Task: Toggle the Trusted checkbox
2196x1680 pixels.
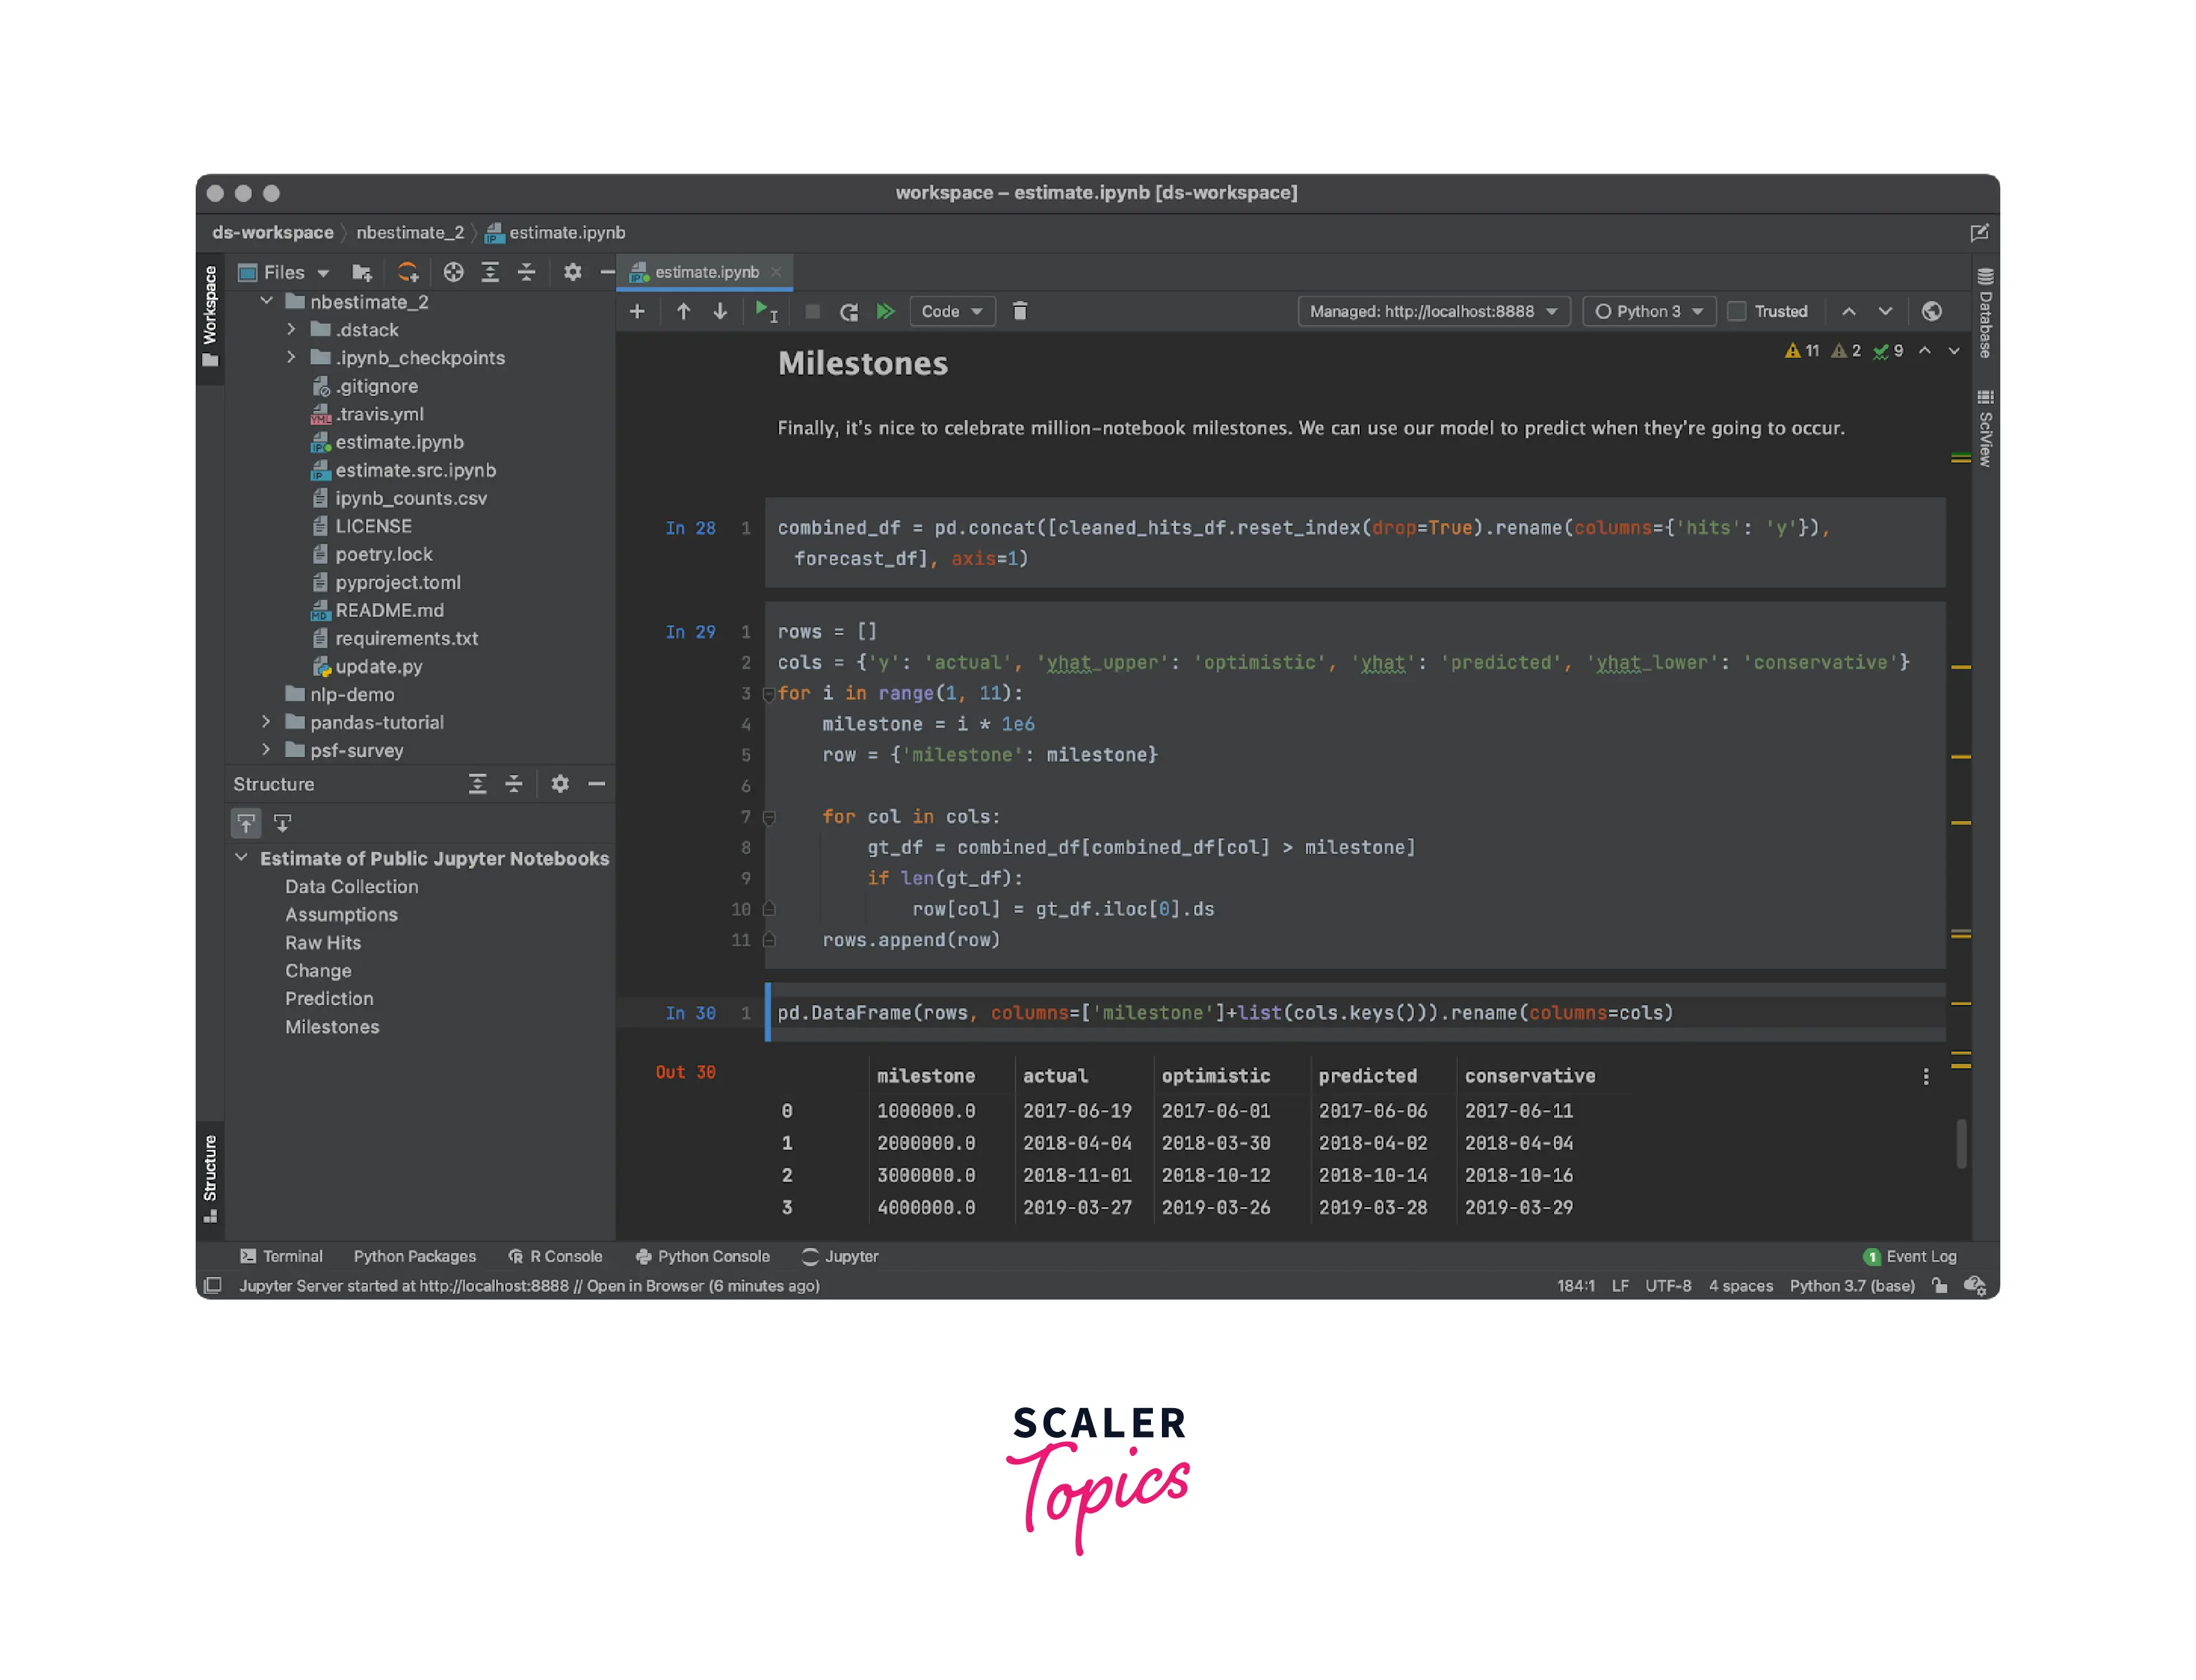Action: [x=1737, y=311]
